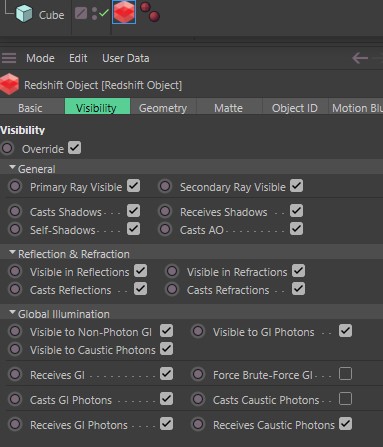Click the visibility dots next to Cube
The width and height of the screenshot is (383, 447).
click(x=95, y=14)
